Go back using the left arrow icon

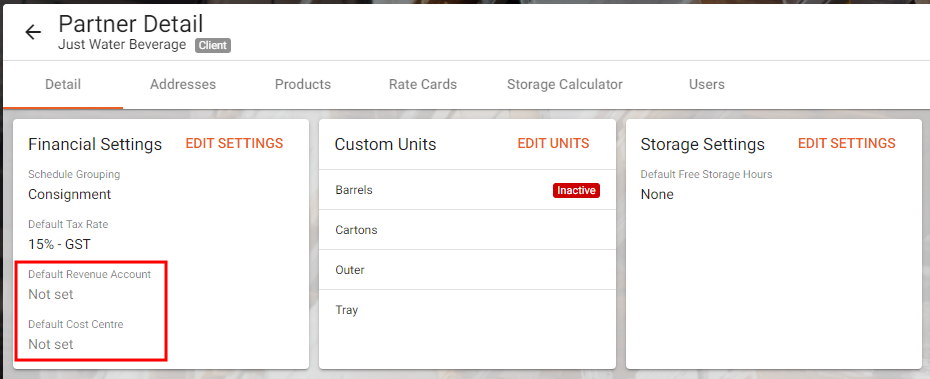pos(33,32)
